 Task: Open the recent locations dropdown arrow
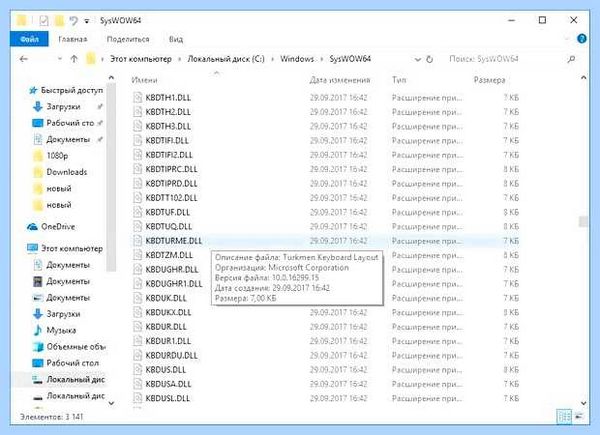click(x=59, y=59)
